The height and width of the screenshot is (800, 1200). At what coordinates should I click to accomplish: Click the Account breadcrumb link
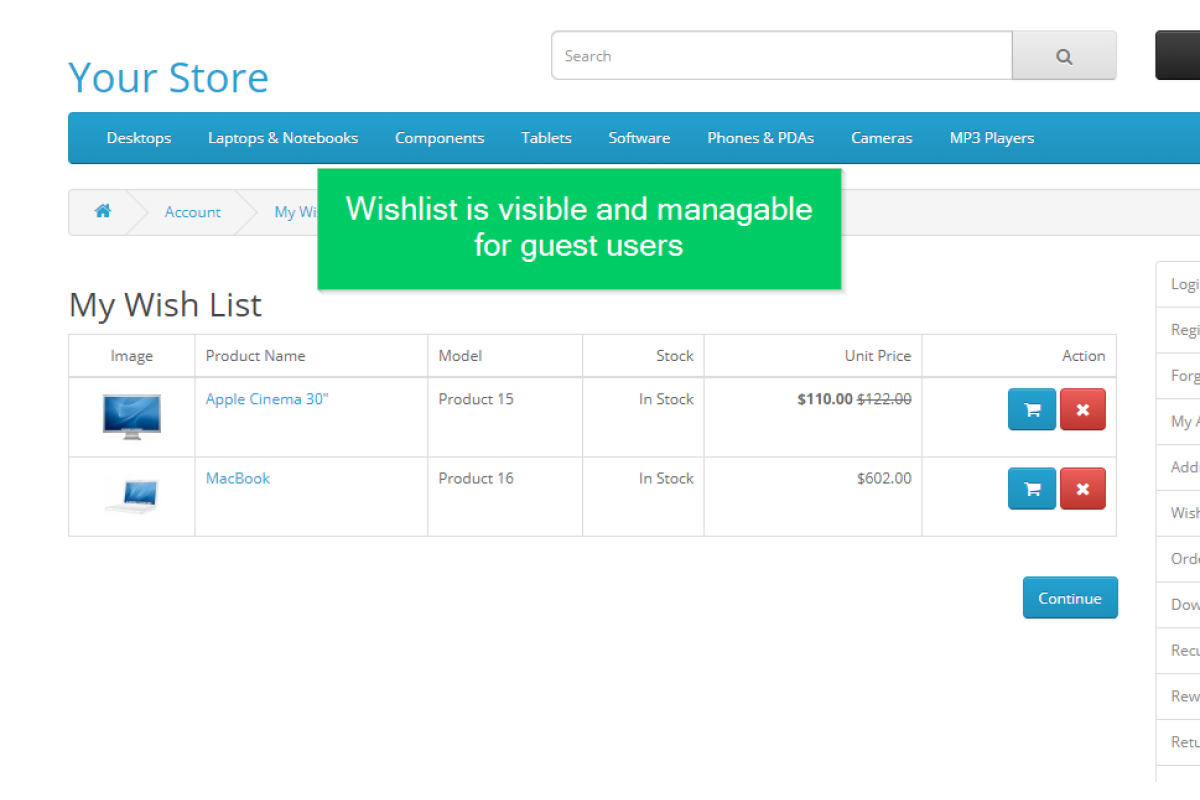[x=193, y=212]
